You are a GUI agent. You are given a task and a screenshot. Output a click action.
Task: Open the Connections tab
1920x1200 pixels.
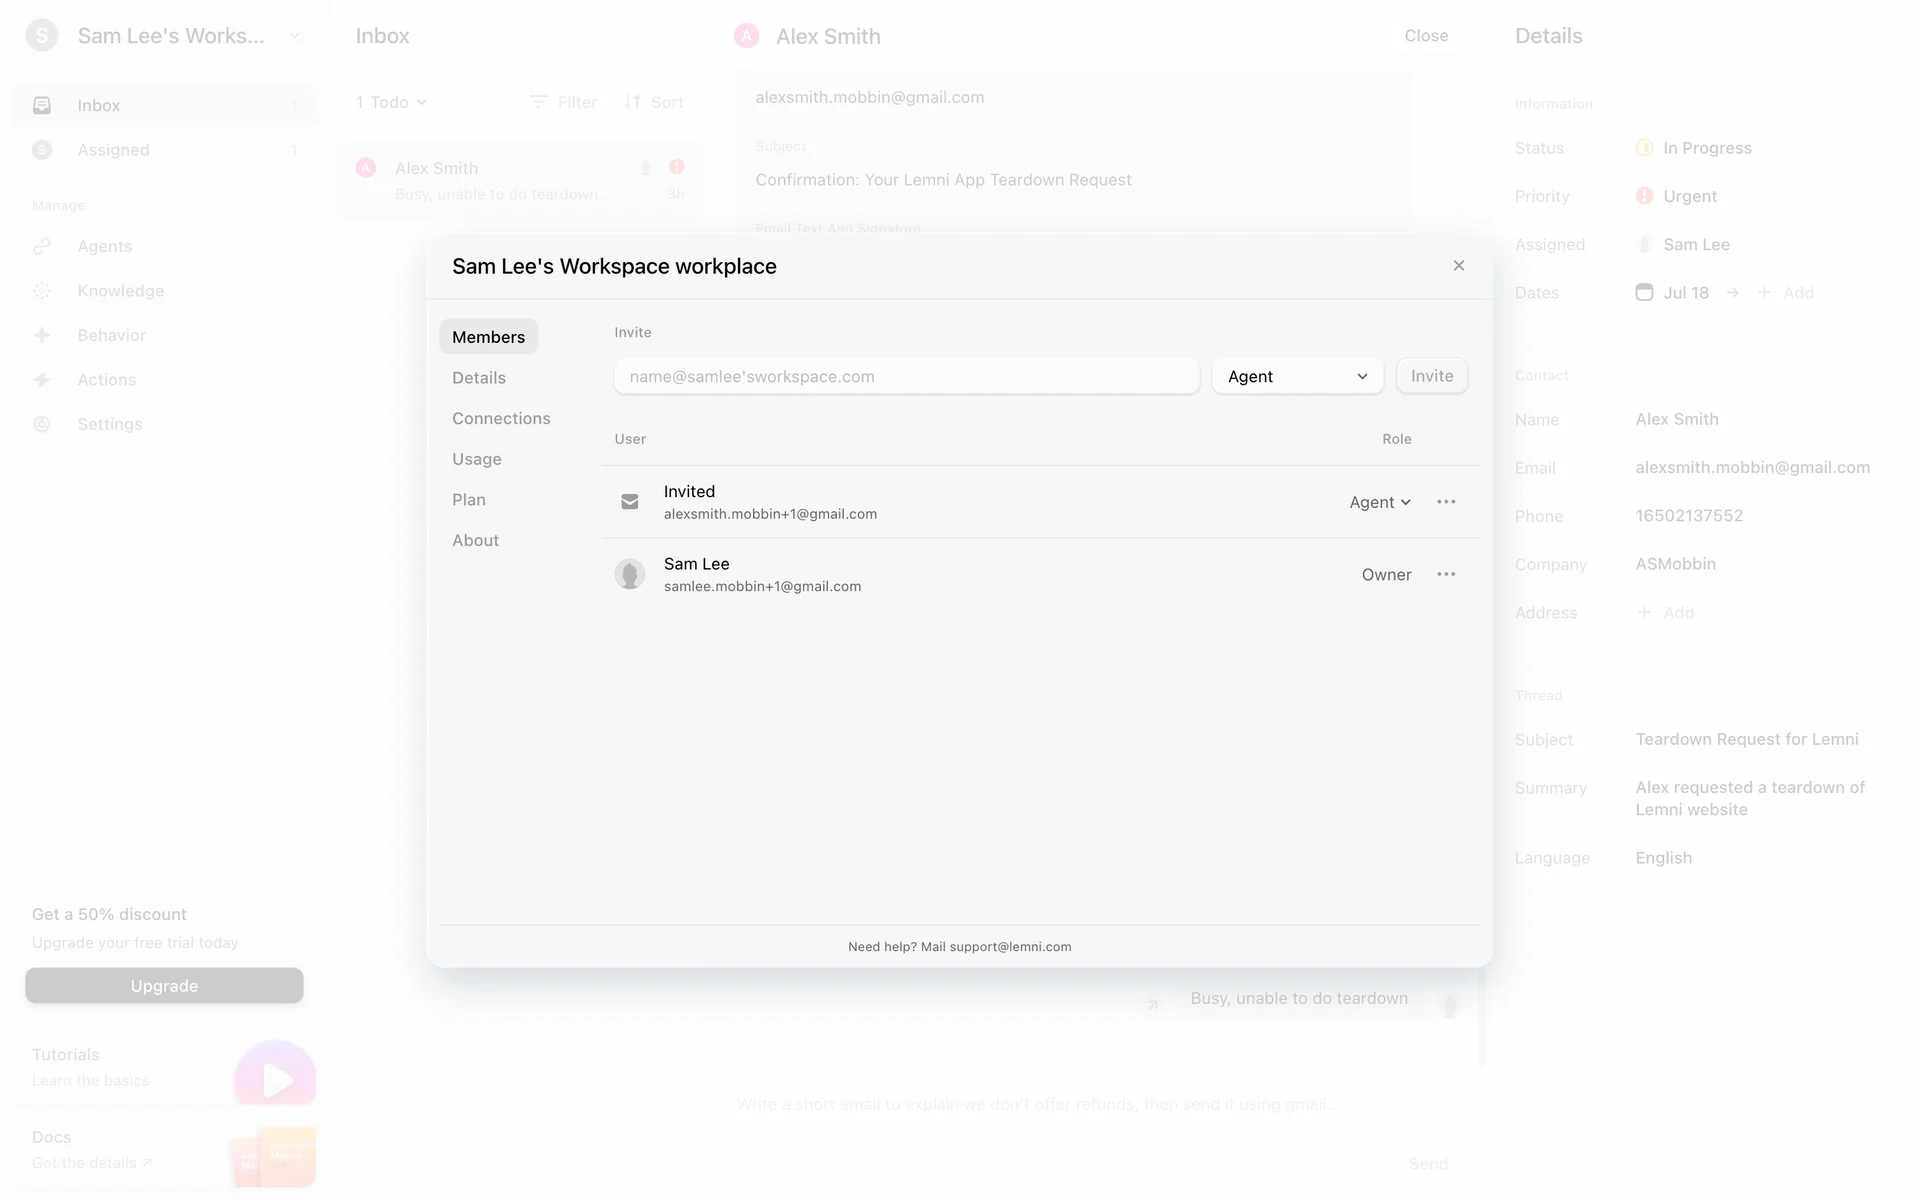coord(501,419)
